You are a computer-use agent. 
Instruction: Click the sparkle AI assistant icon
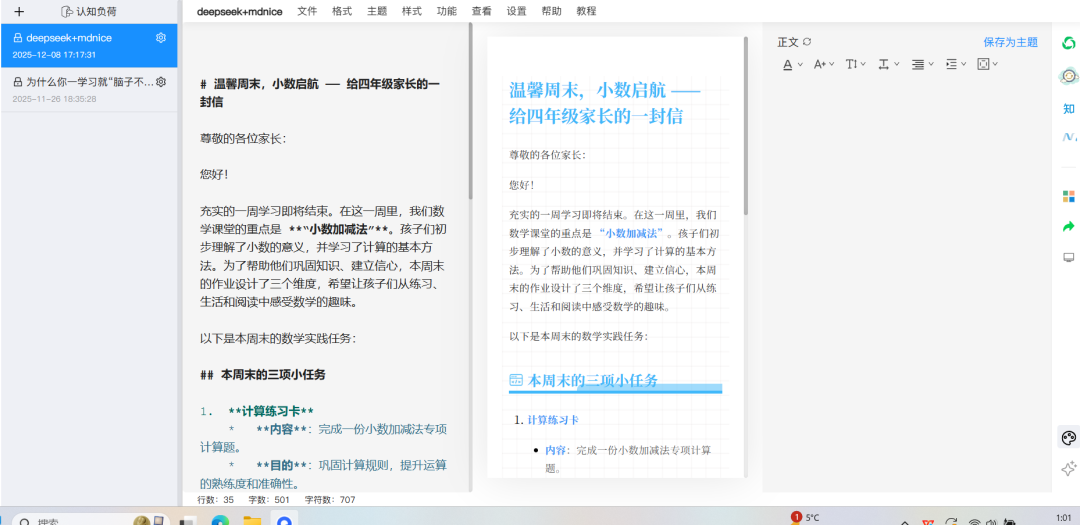click(1068, 469)
